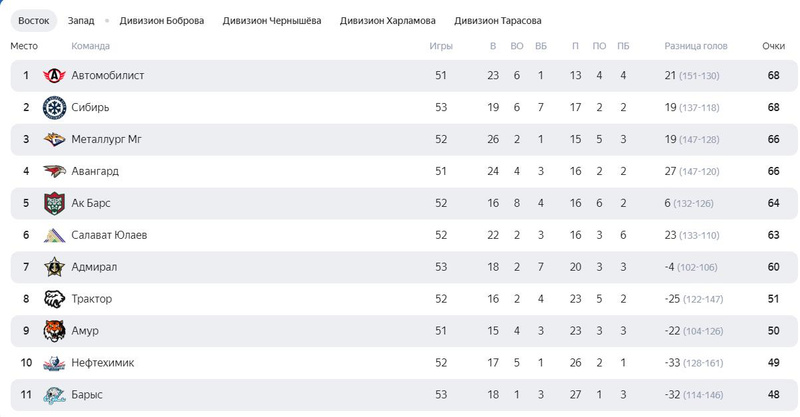The image size is (800, 417).
Task: Click the Barys team logo
Action: (54, 395)
